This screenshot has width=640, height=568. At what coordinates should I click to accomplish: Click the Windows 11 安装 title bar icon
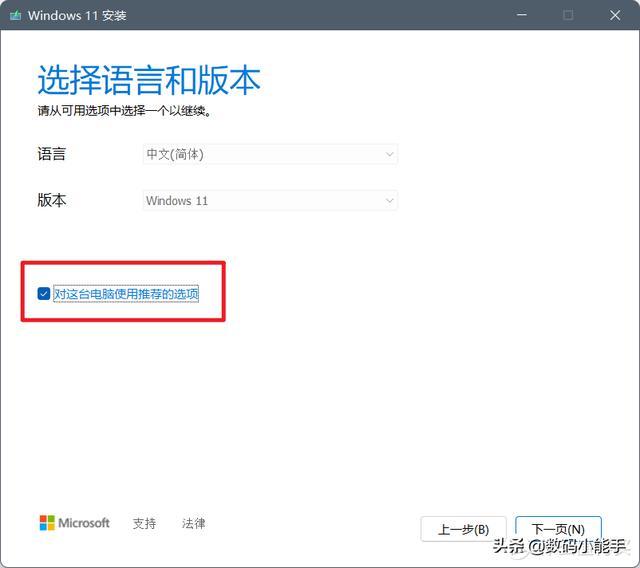16,16
